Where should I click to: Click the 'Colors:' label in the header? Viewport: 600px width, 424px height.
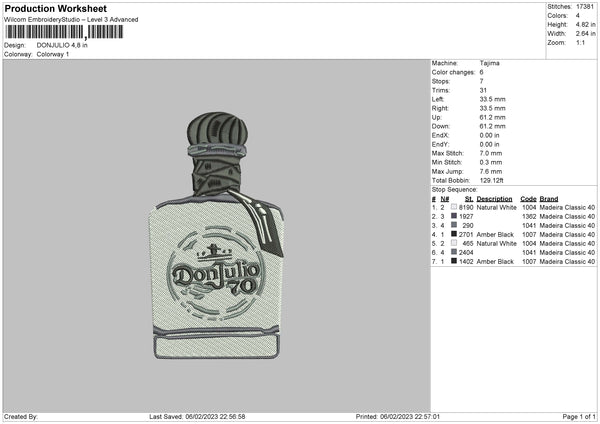[557, 16]
